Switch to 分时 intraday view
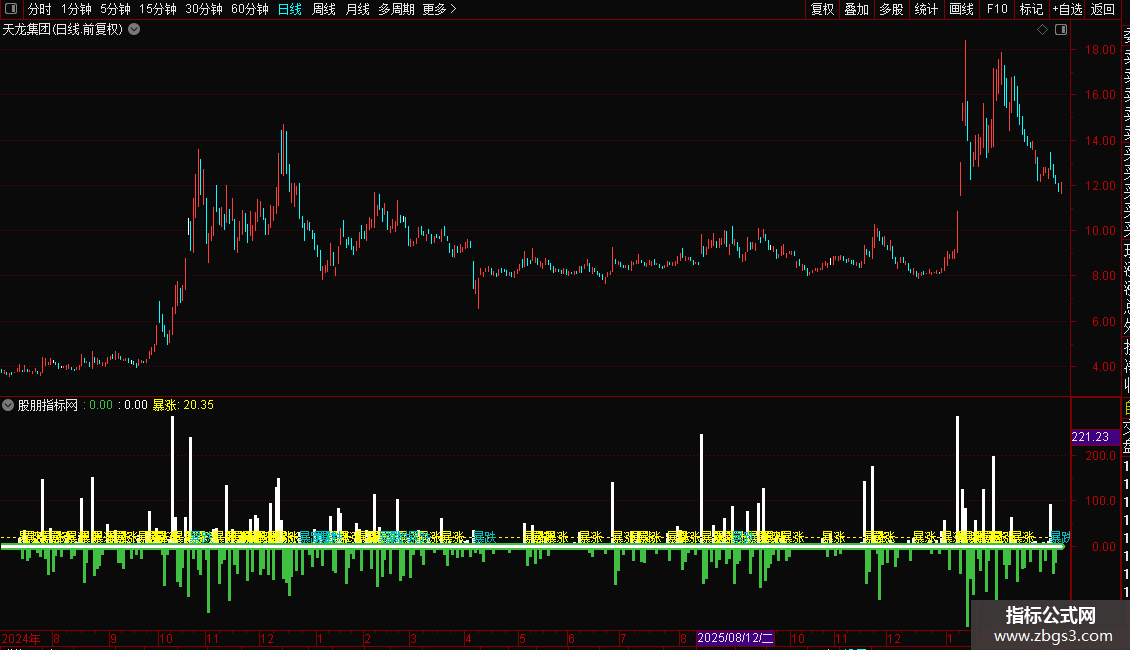Screen dimensions: 1130x650 [x=40, y=9]
